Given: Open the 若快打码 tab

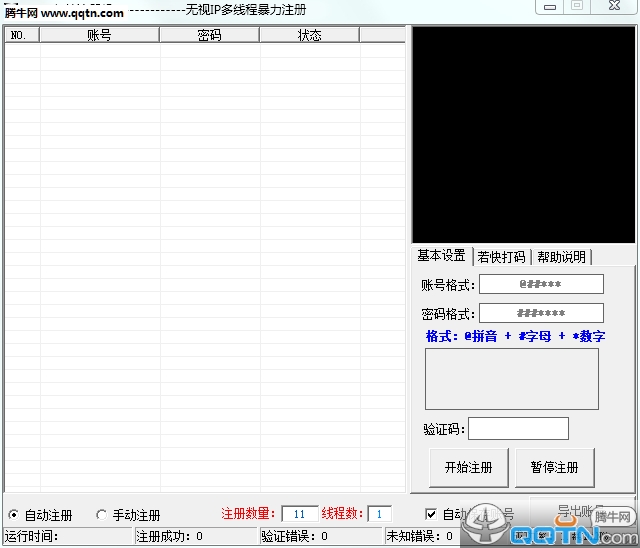Looking at the screenshot, I should [x=501, y=257].
